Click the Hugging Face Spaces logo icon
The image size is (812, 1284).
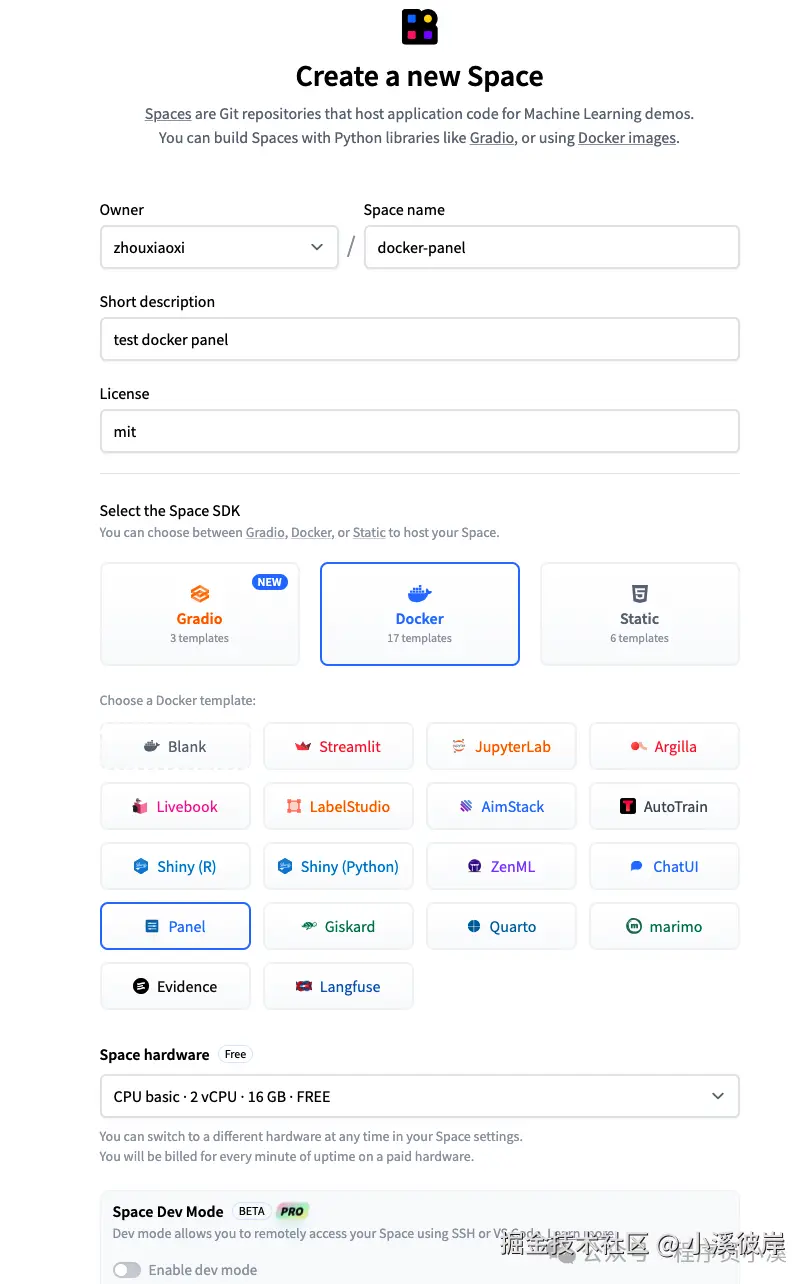pyautogui.click(x=420, y=27)
